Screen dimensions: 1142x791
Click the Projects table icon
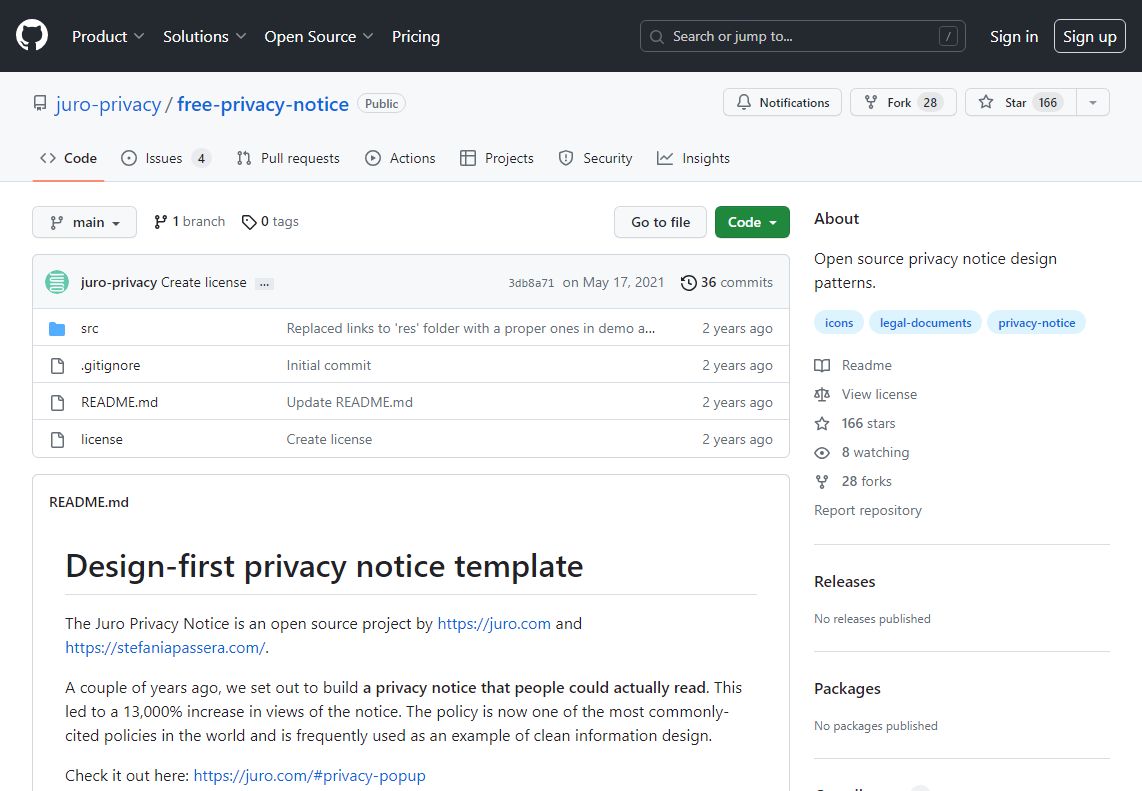[x=468, y=158]
